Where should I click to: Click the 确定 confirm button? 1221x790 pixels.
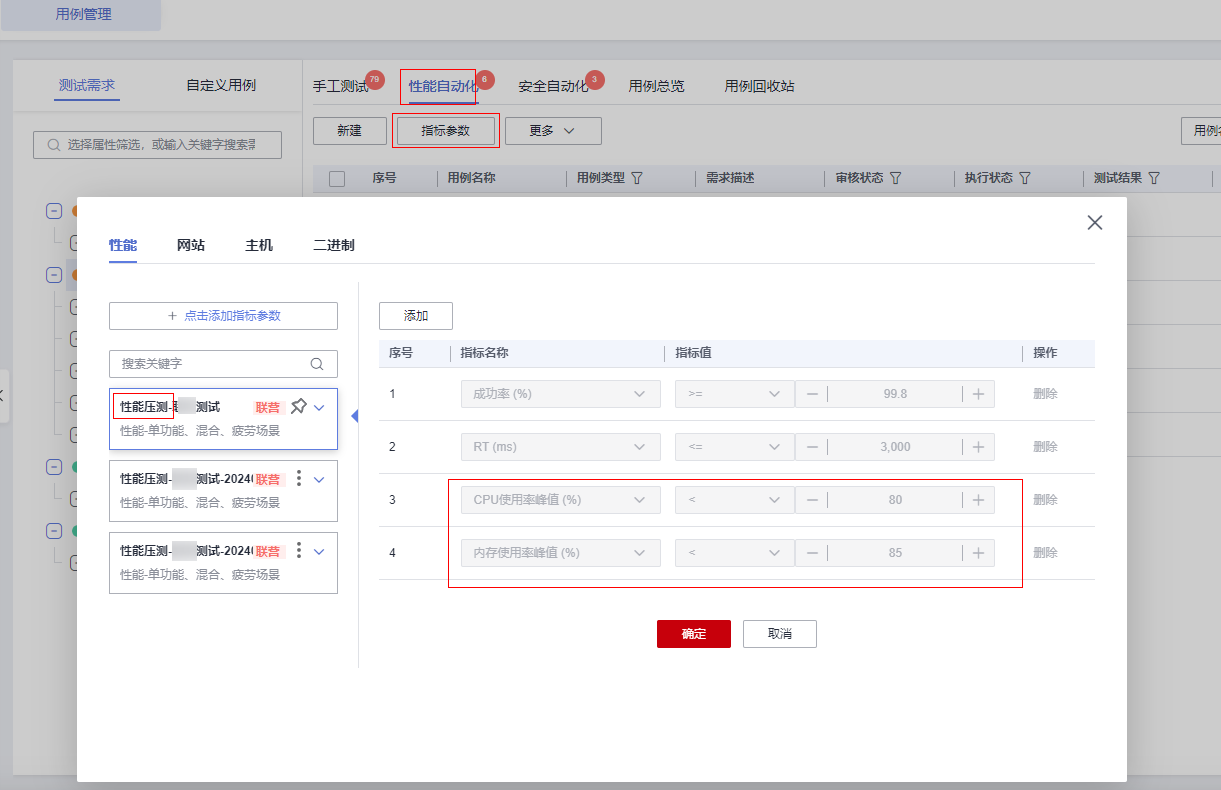click(x=694, y=634)
